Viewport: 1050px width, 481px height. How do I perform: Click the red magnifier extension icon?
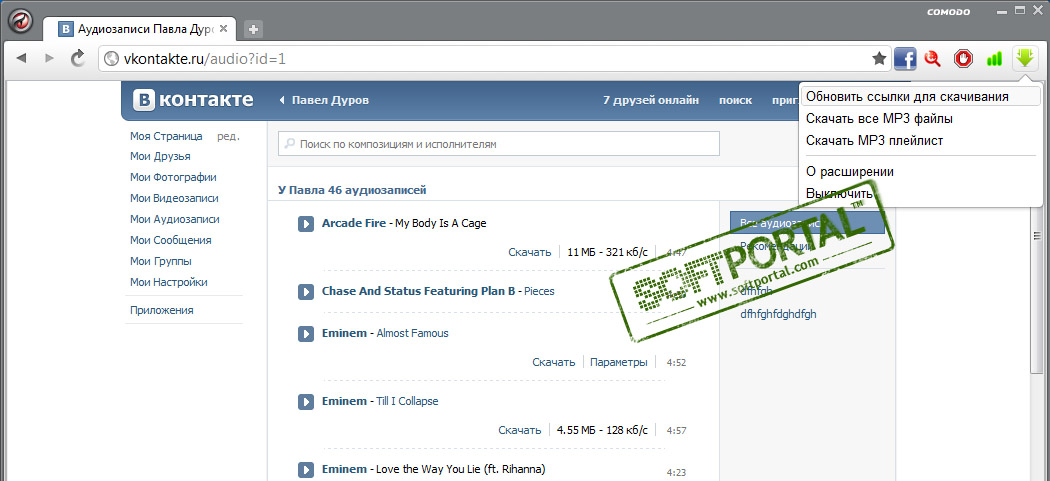(x=932, y=59)
